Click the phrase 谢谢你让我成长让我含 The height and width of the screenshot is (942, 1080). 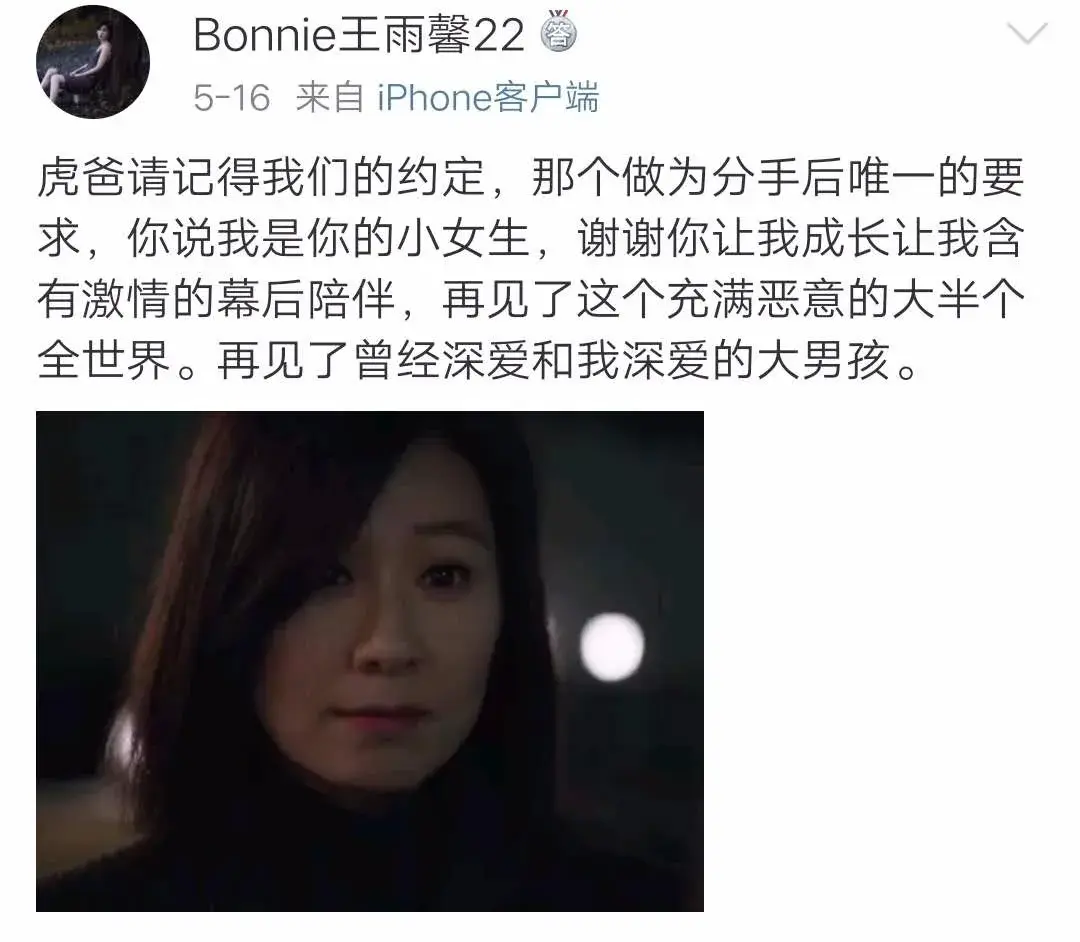800,239
